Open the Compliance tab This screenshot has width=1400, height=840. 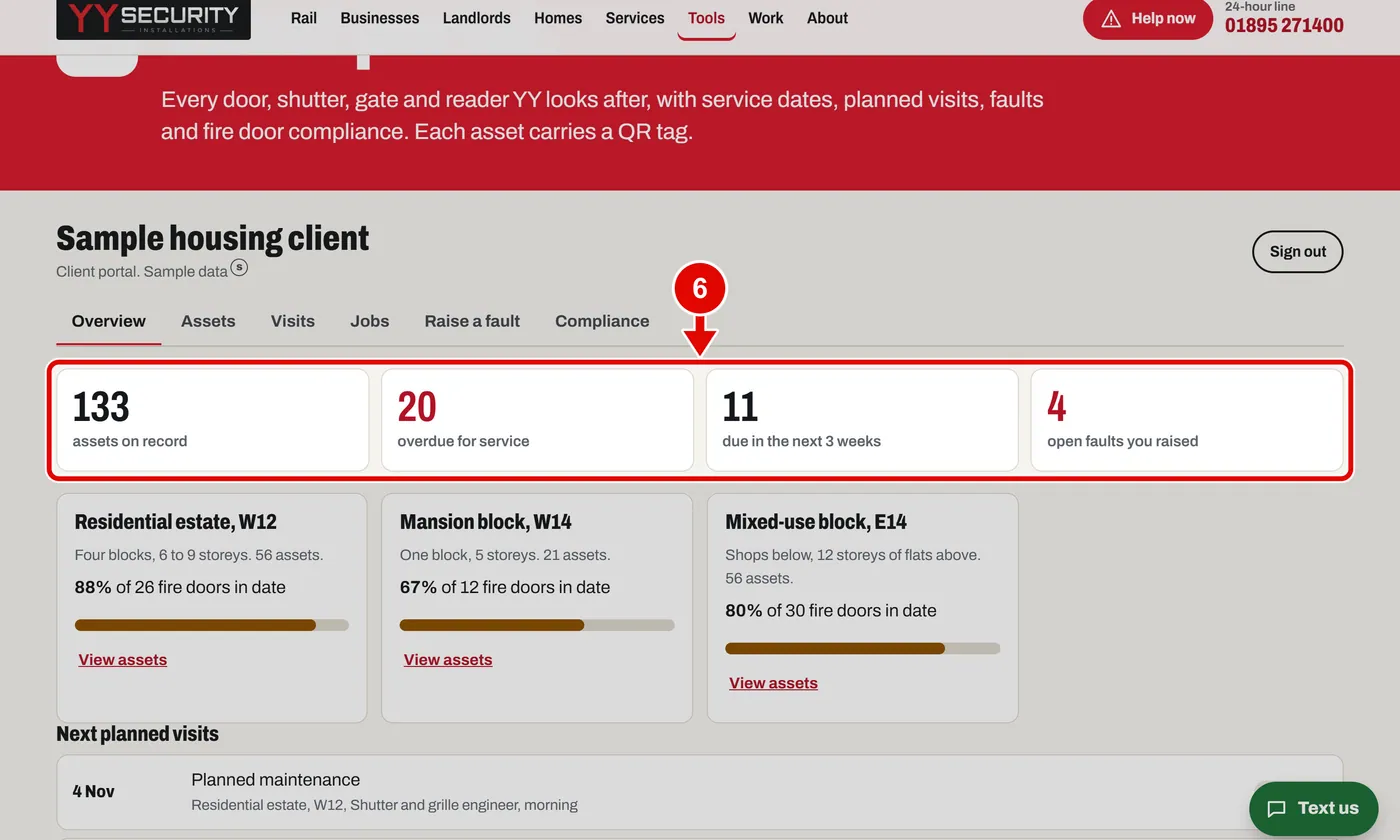click(x=602, y=322)
